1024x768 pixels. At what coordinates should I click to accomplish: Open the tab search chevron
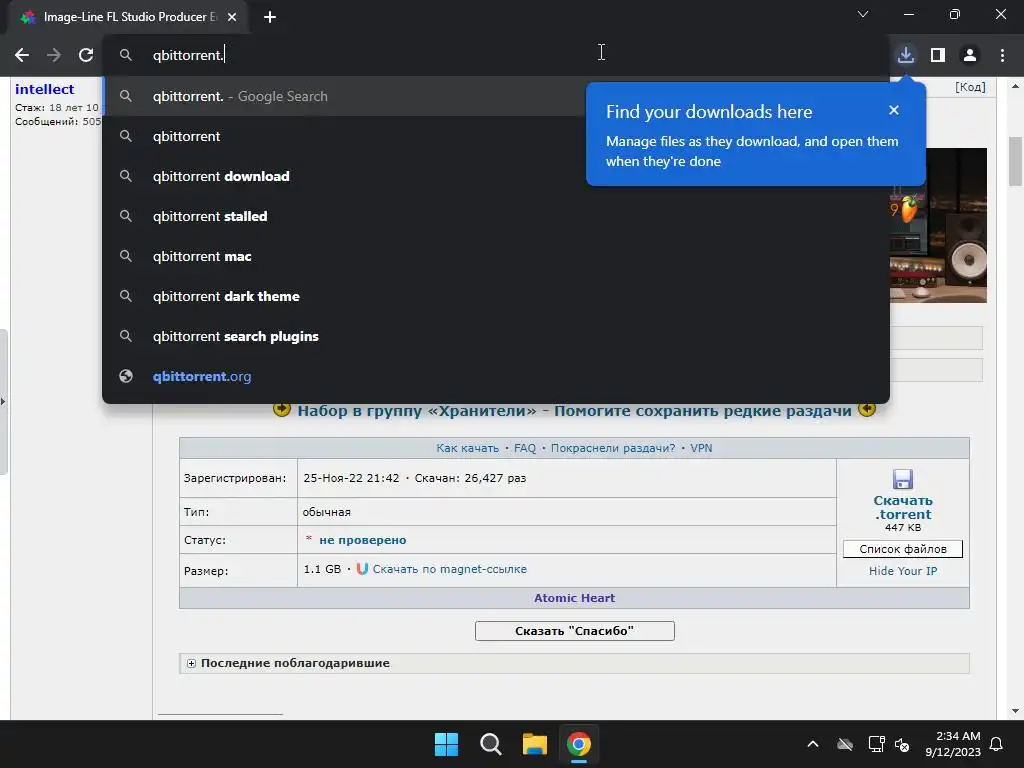click(863, 14)
